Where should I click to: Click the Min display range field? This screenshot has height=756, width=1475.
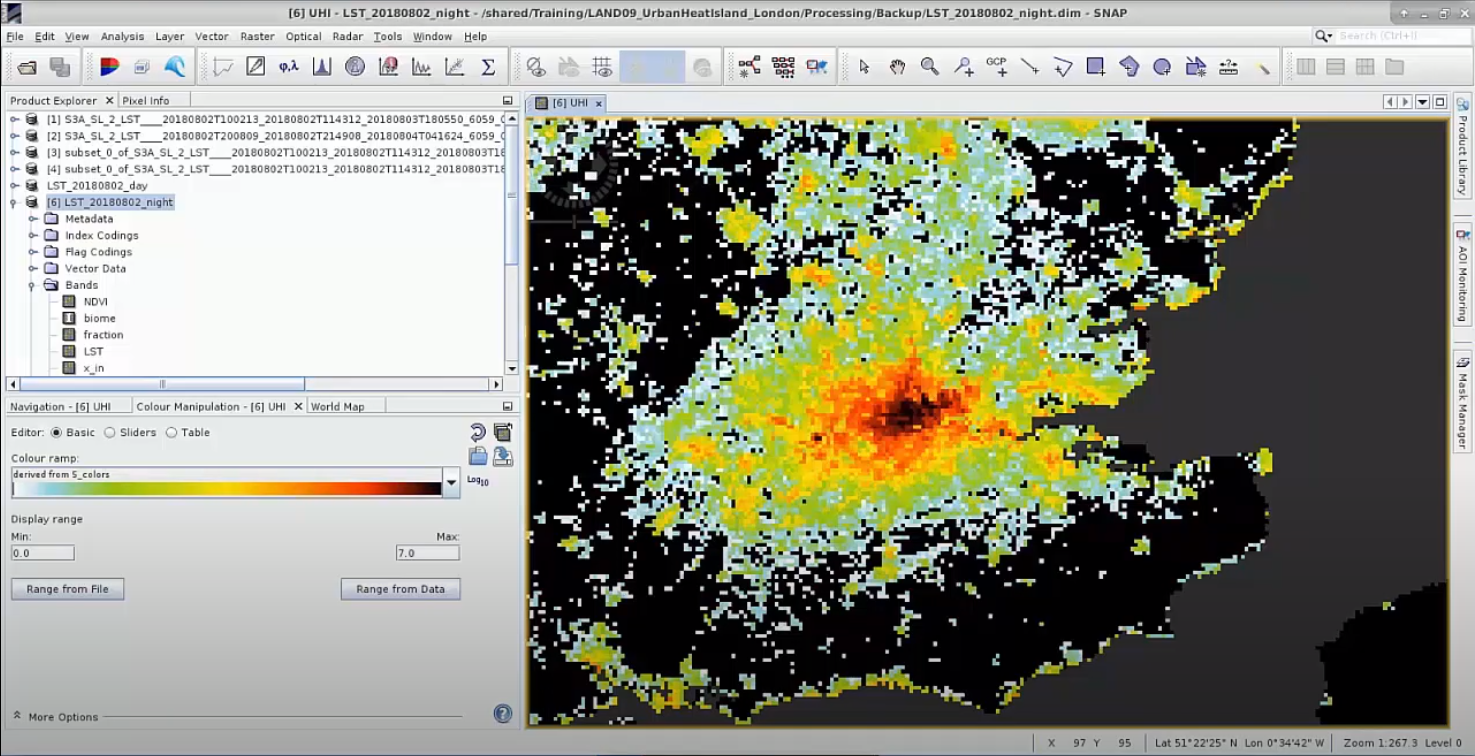[42, 553]
